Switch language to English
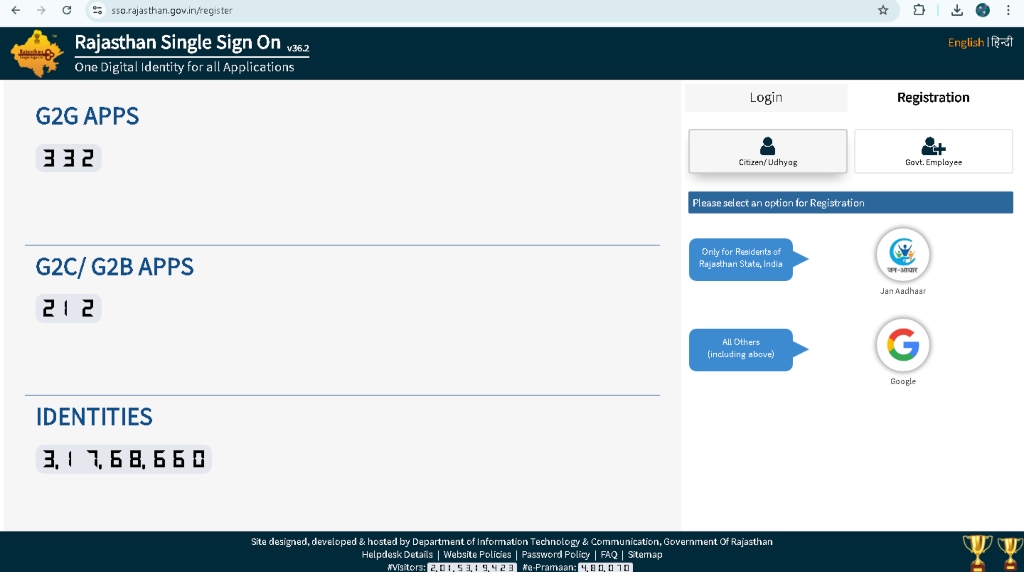 pyautogui.click(x=965, y=42)
